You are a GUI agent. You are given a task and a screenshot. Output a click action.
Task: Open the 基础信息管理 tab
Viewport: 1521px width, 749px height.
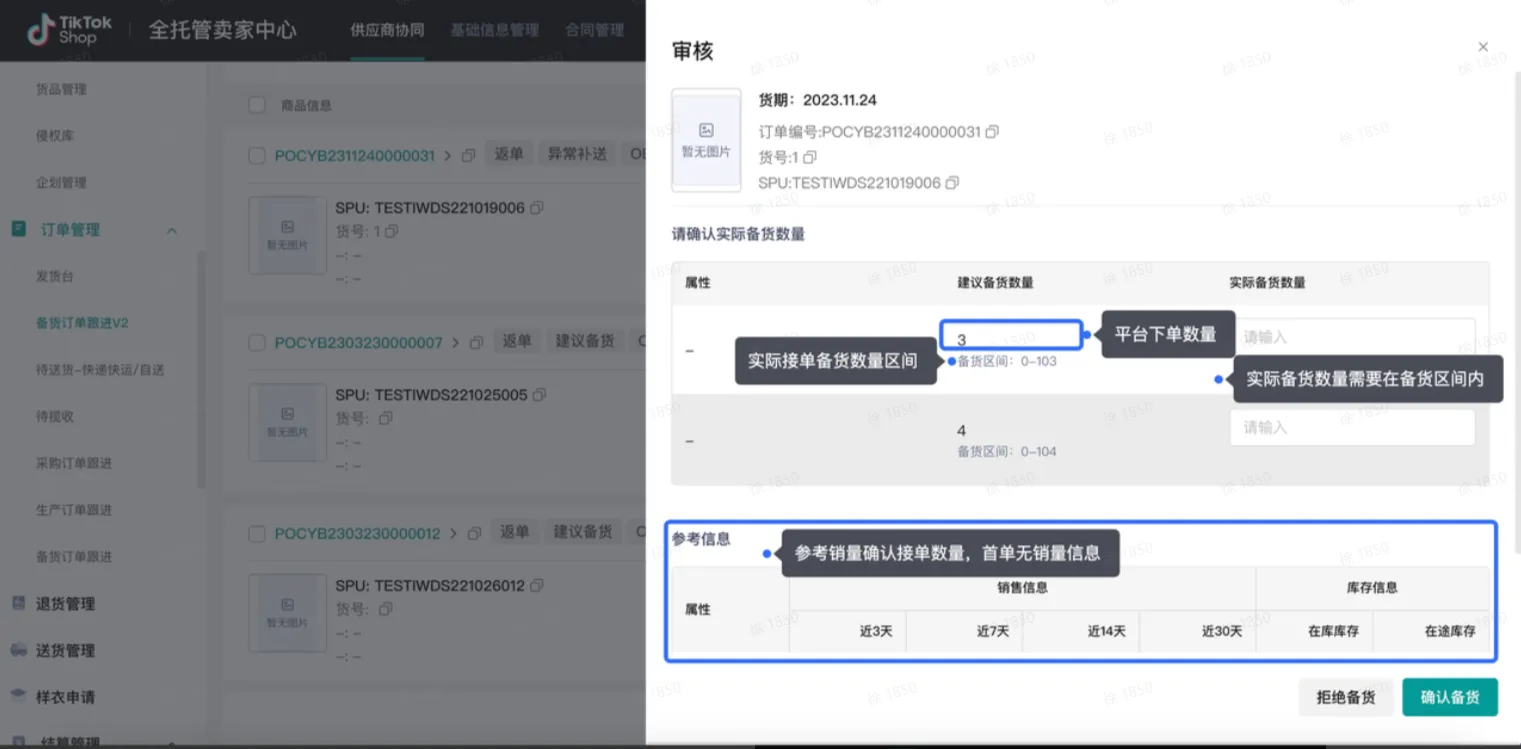point(494,30)
